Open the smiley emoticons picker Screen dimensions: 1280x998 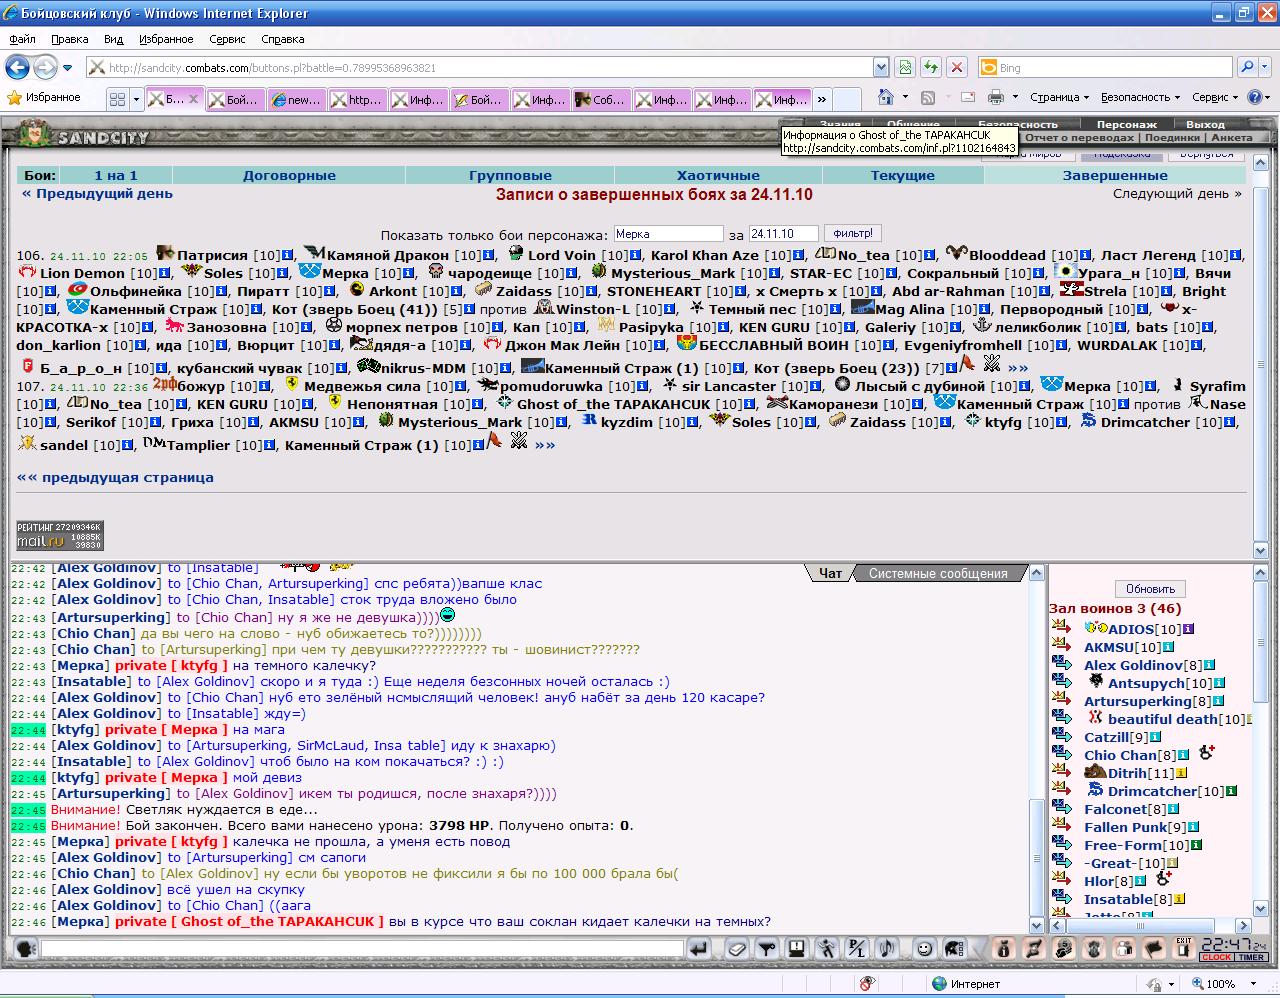click(925, 948)
